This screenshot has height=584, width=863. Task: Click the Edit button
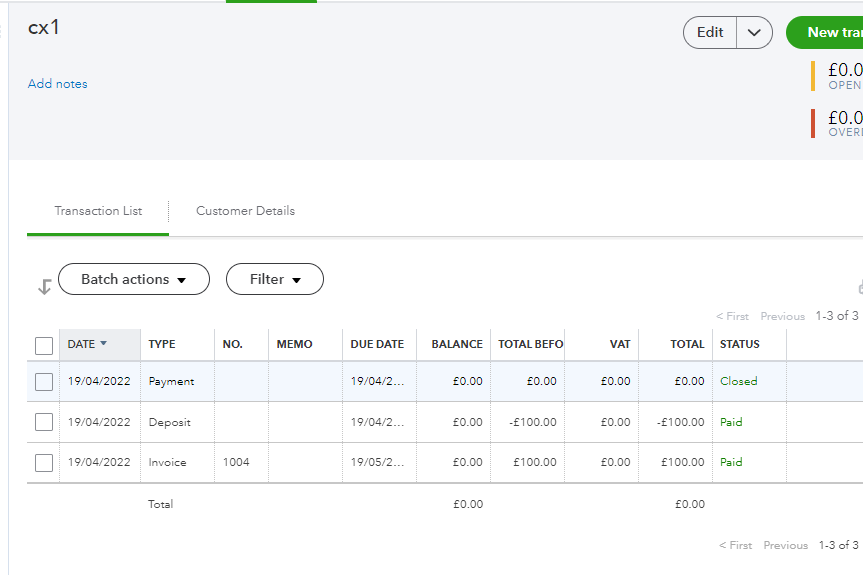(x=710, y=33)
